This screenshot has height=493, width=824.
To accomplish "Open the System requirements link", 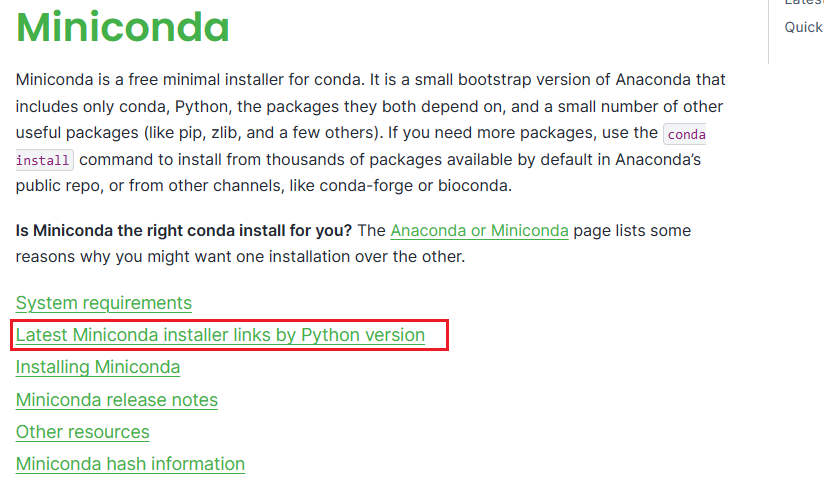I will point(104,303).
